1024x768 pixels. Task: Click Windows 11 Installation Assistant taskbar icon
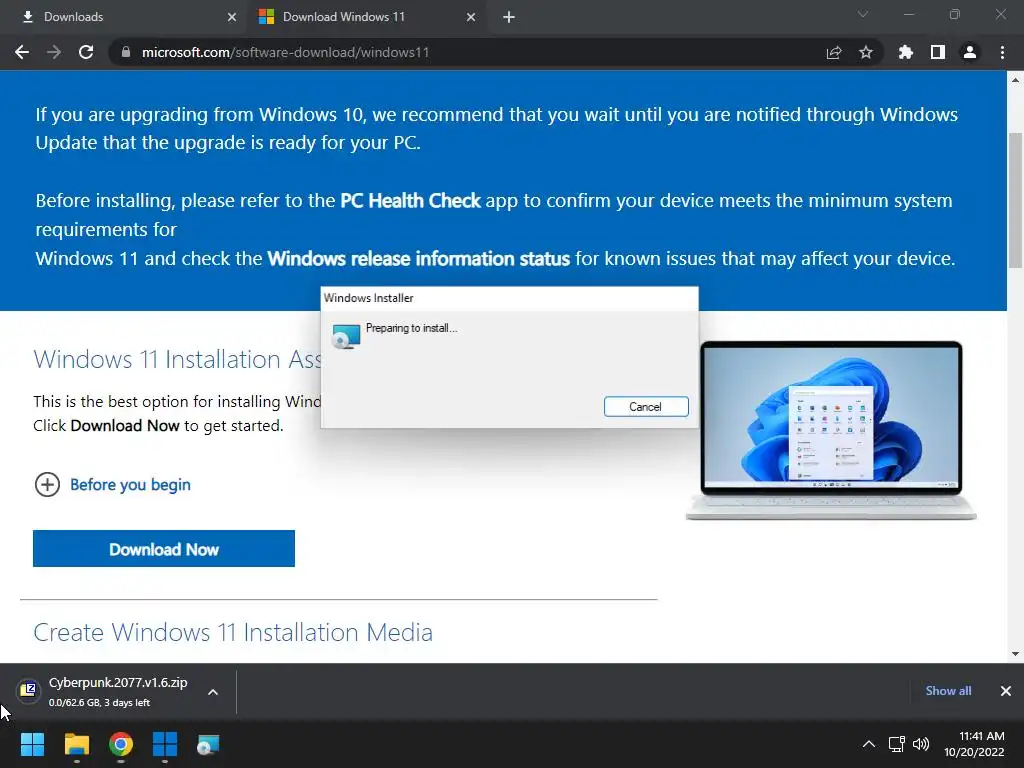[x=165, y=744]
